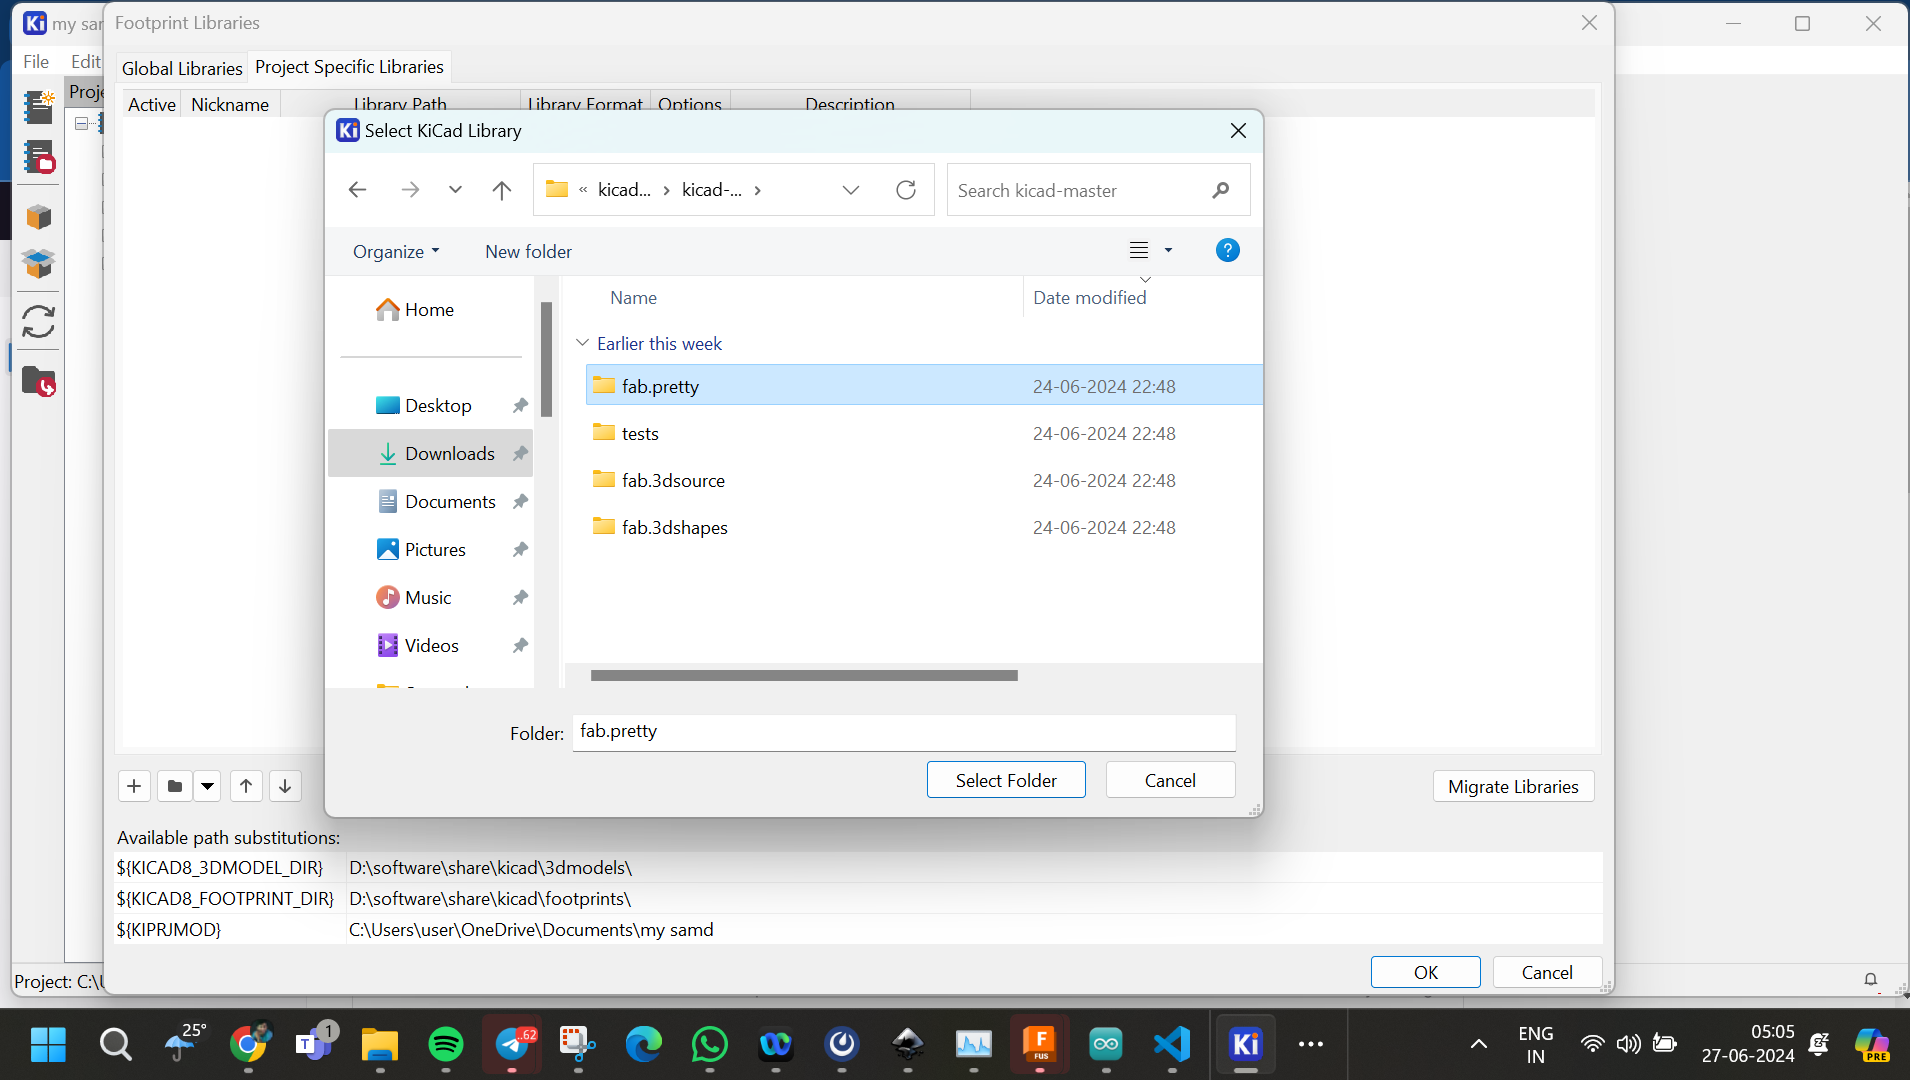Move library row down
The width and height of the screenshot is (1910, 1080).
[x=285, y=786]
